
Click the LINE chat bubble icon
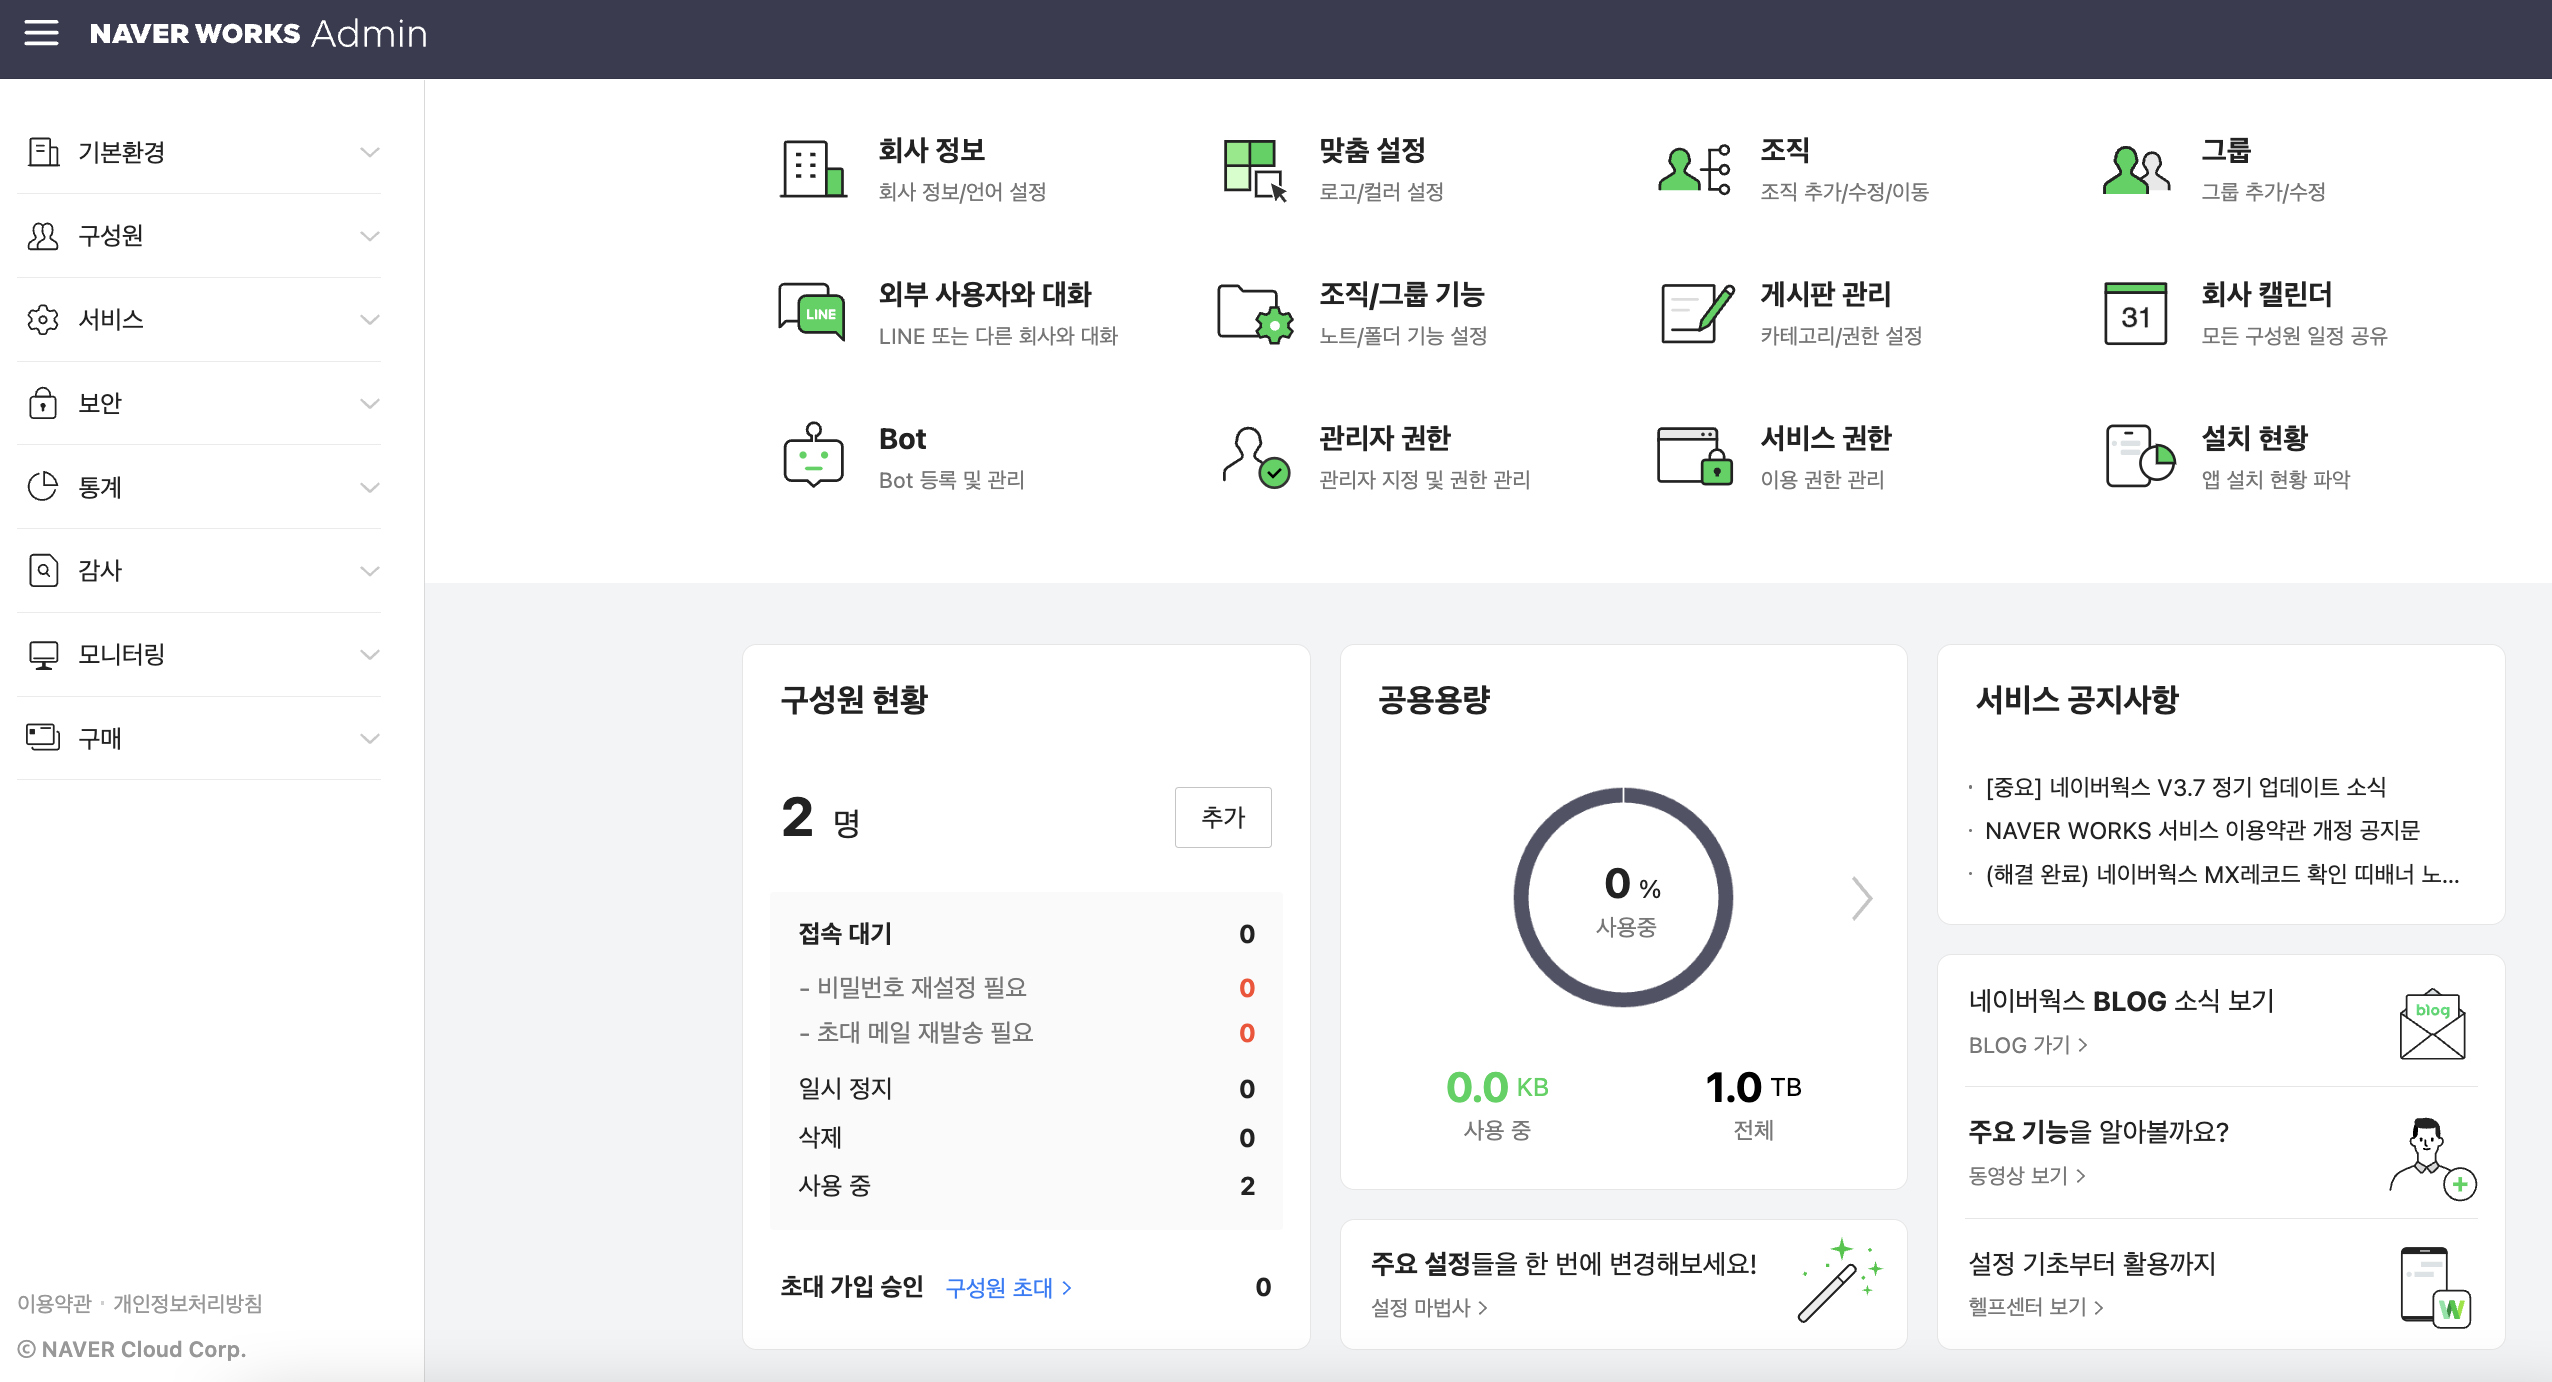point(812,313)
